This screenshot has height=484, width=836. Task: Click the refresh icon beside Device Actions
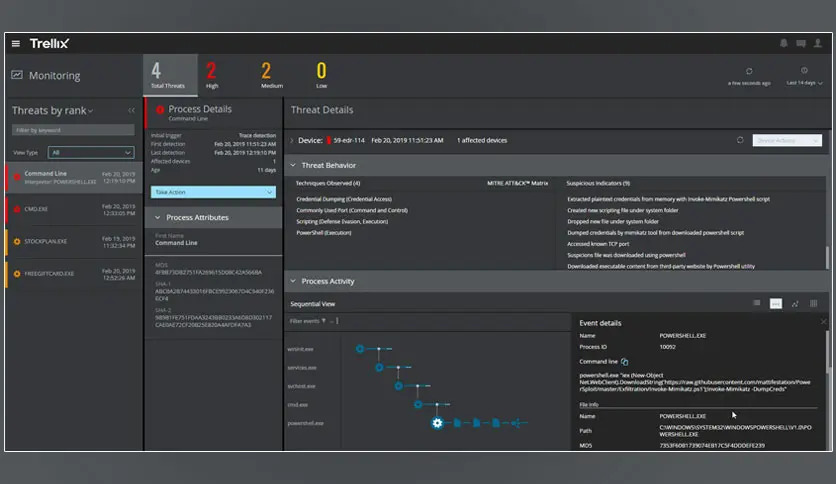coord(740,140)
